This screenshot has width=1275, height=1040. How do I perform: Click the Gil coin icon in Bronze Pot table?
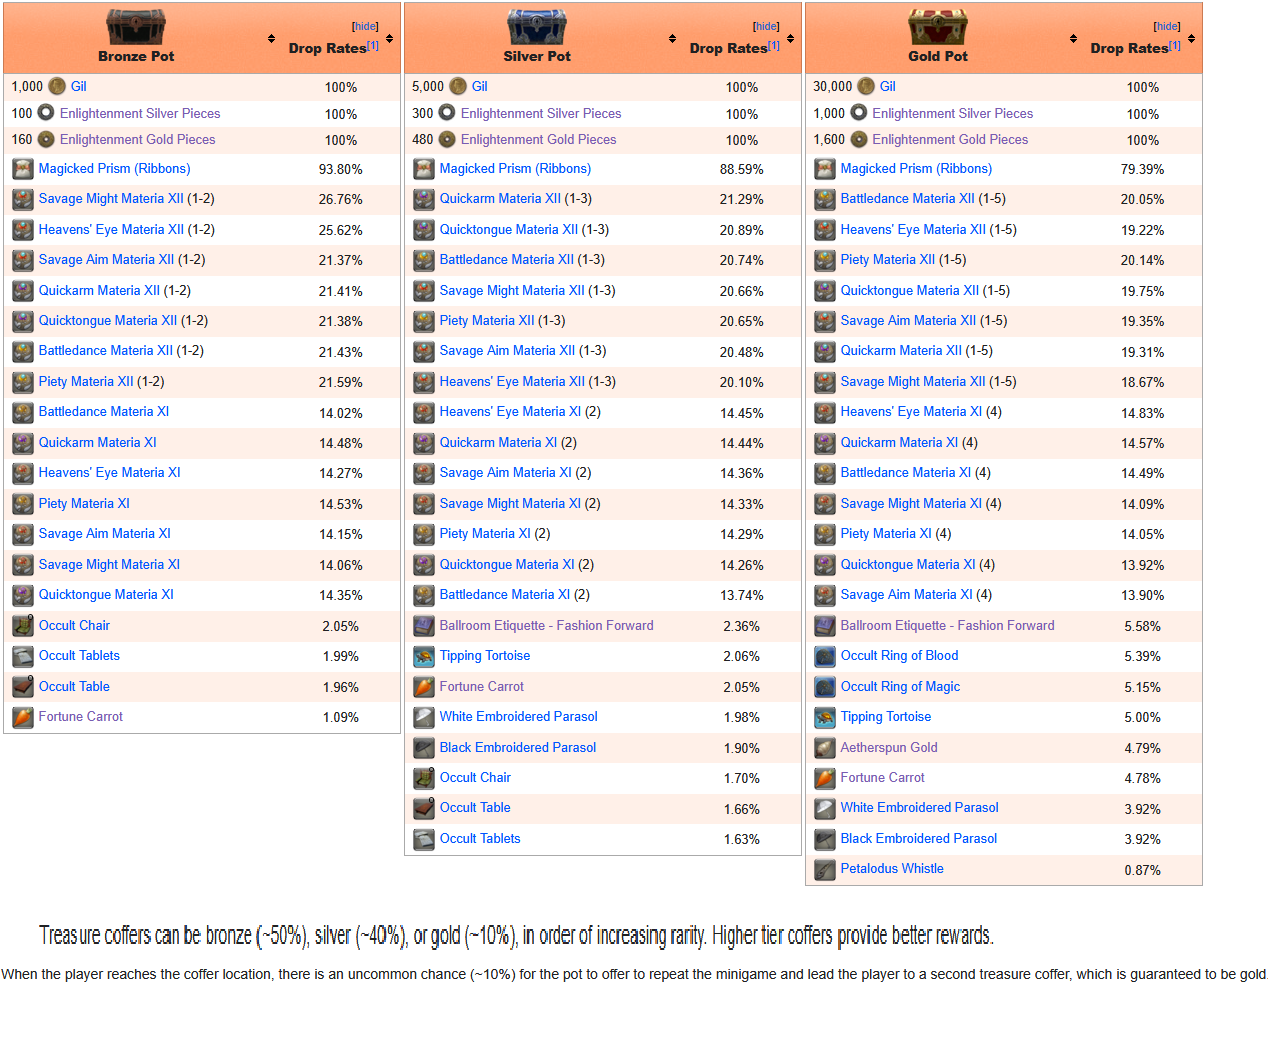click(x=57, y=87)
